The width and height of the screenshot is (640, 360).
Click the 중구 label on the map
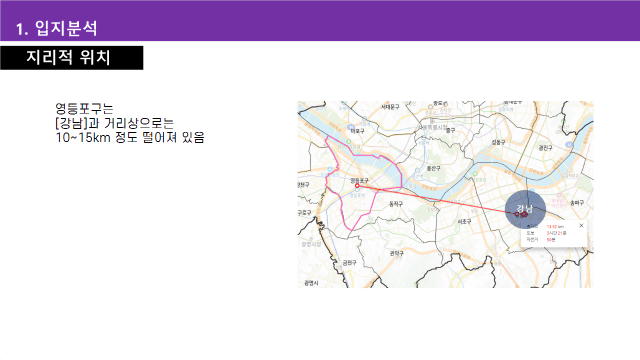(x=450, y=130)
